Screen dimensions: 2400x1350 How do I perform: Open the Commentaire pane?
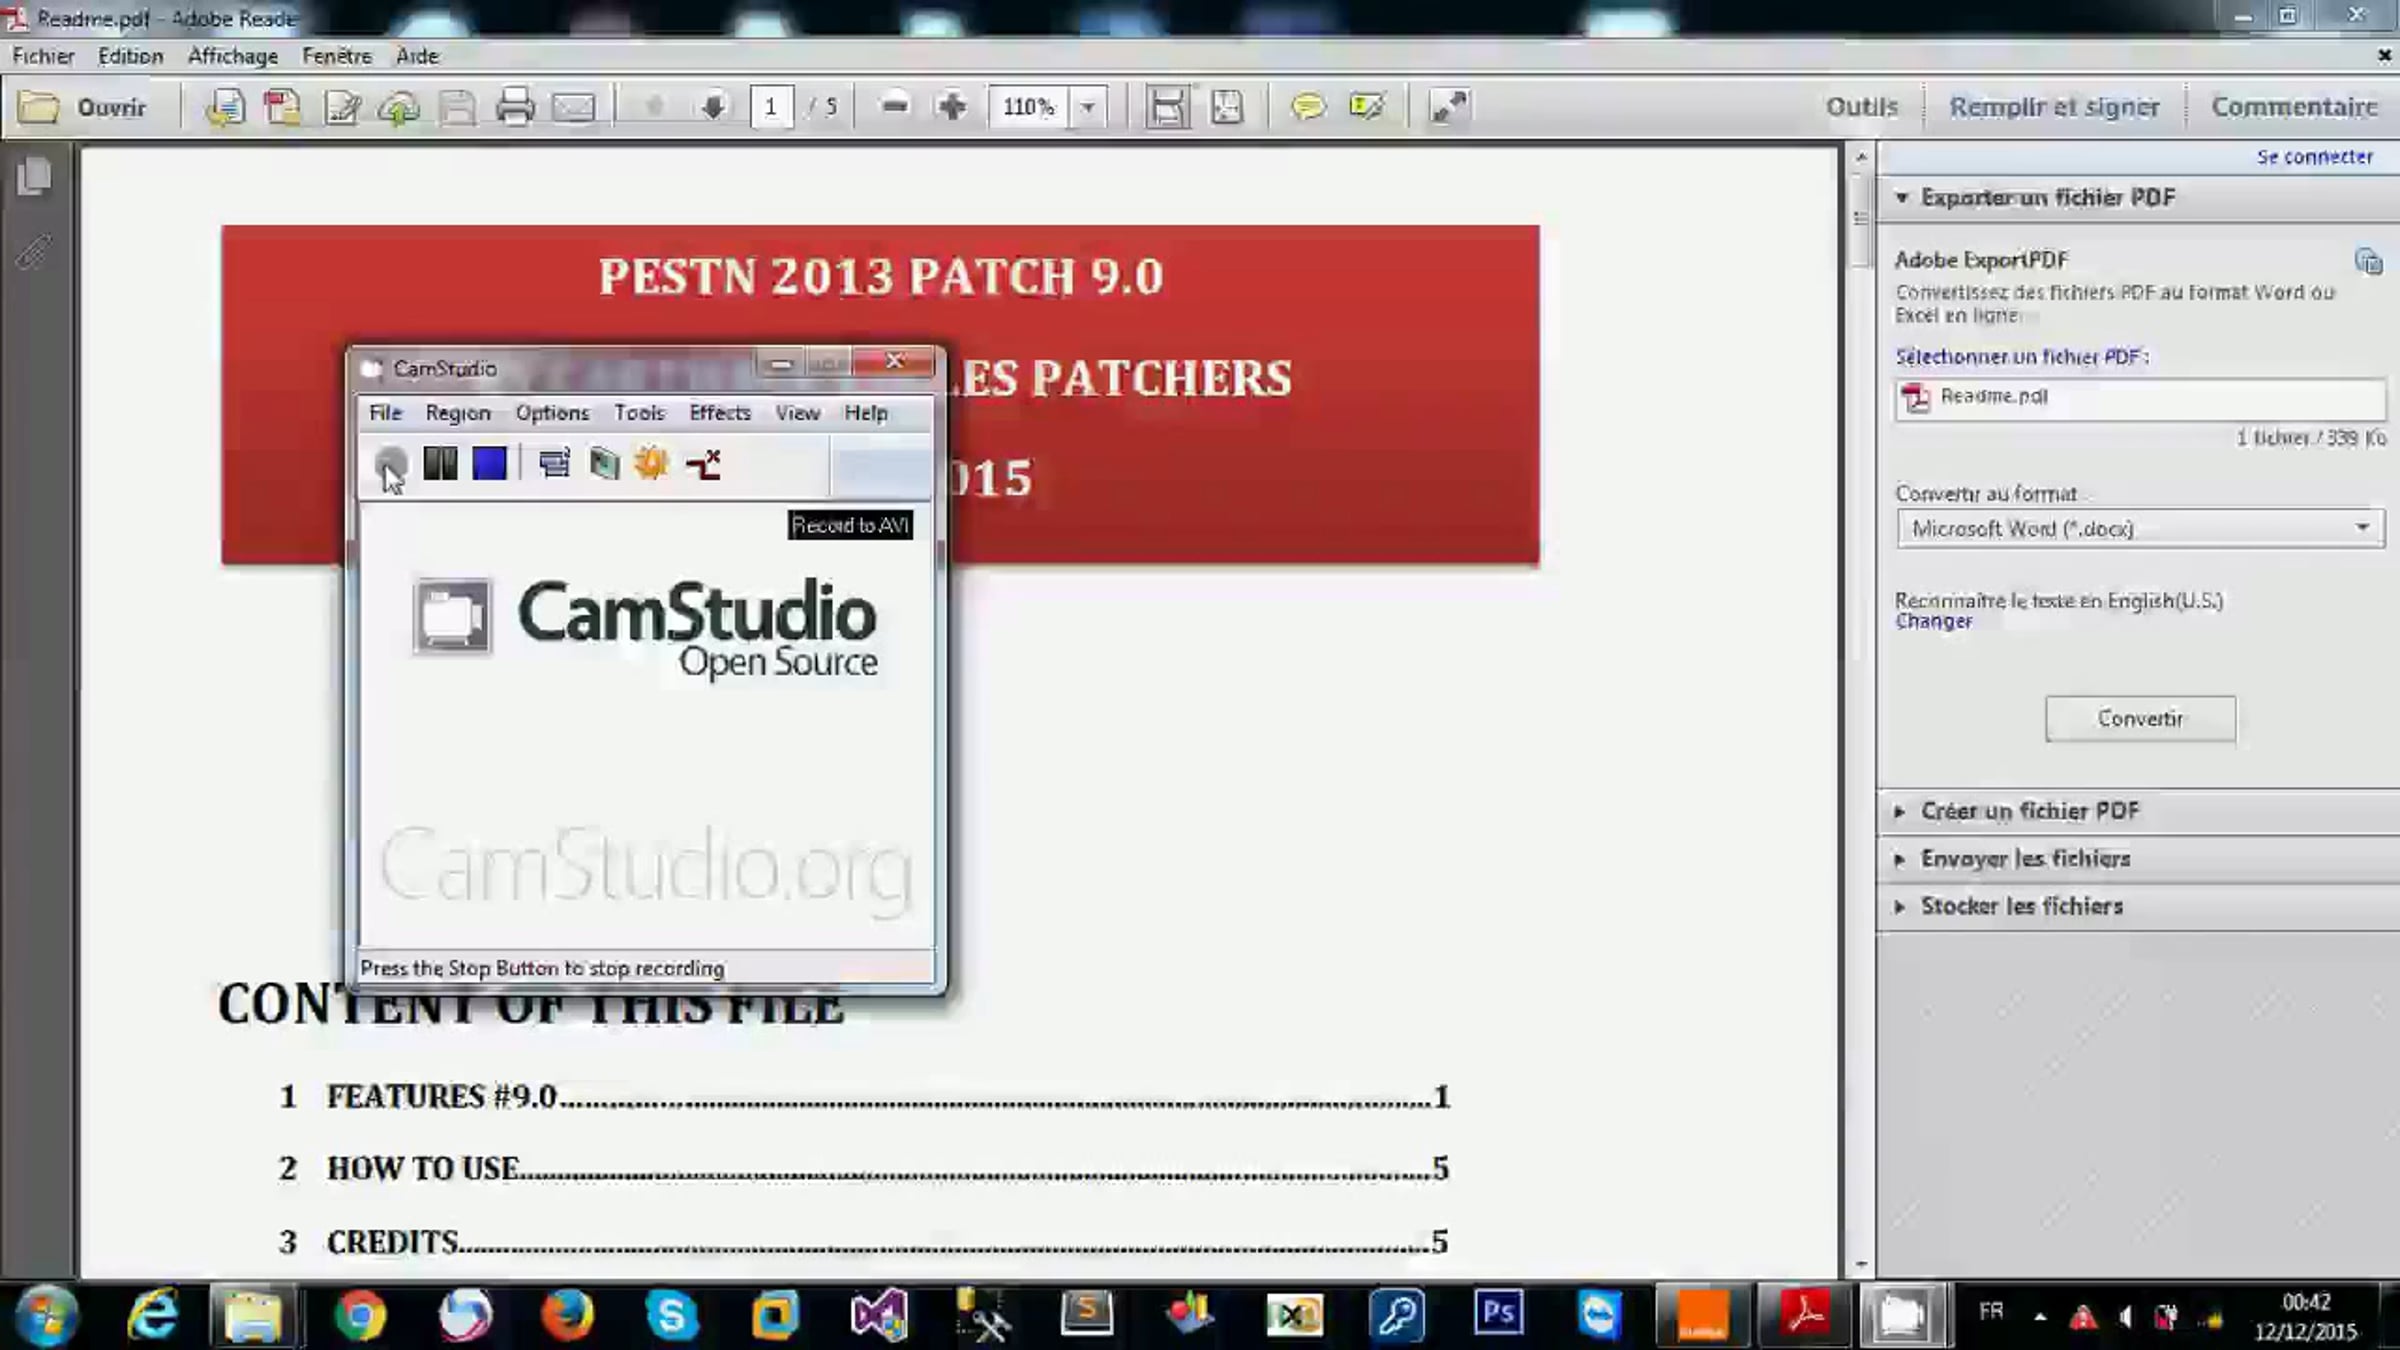click(x=2294, y=107)
